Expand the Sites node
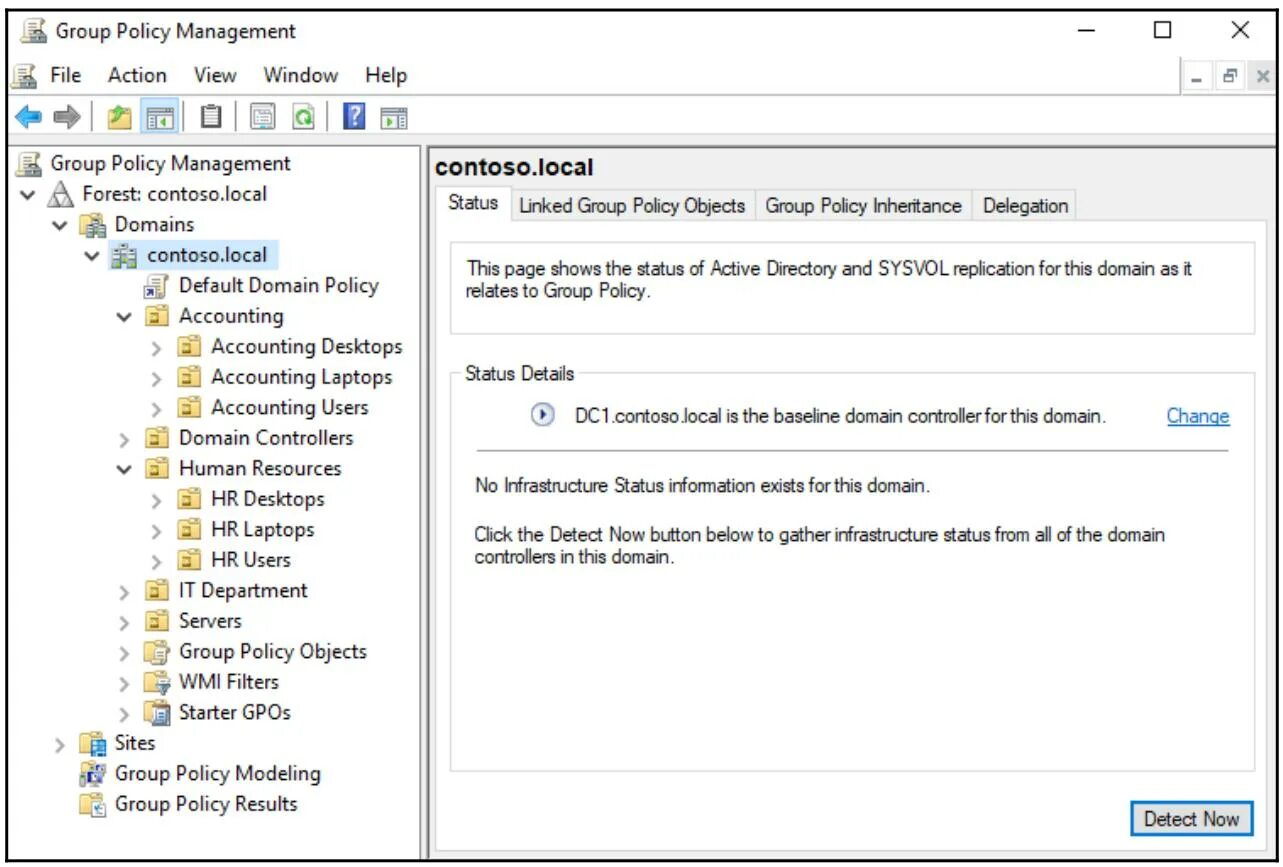The image size is (1283, 867). click(61, 744)
